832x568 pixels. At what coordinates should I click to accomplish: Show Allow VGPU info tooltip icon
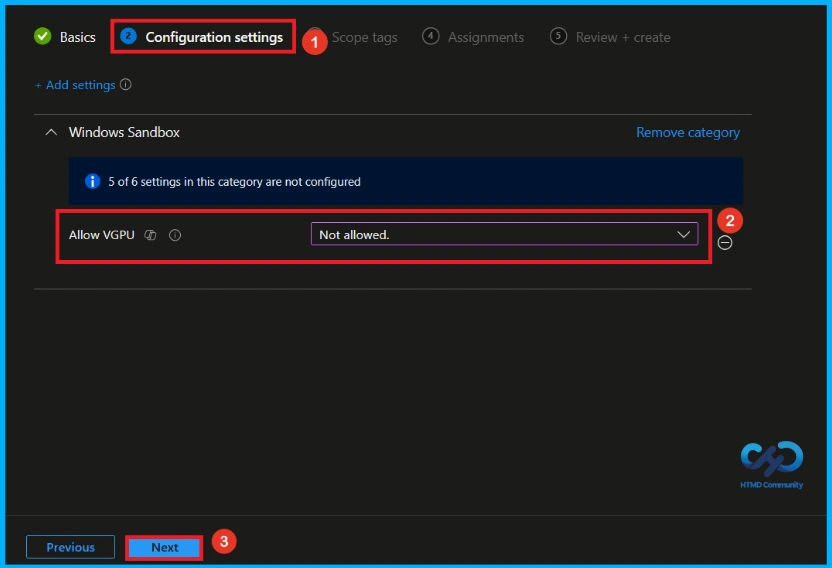[175, 235]
